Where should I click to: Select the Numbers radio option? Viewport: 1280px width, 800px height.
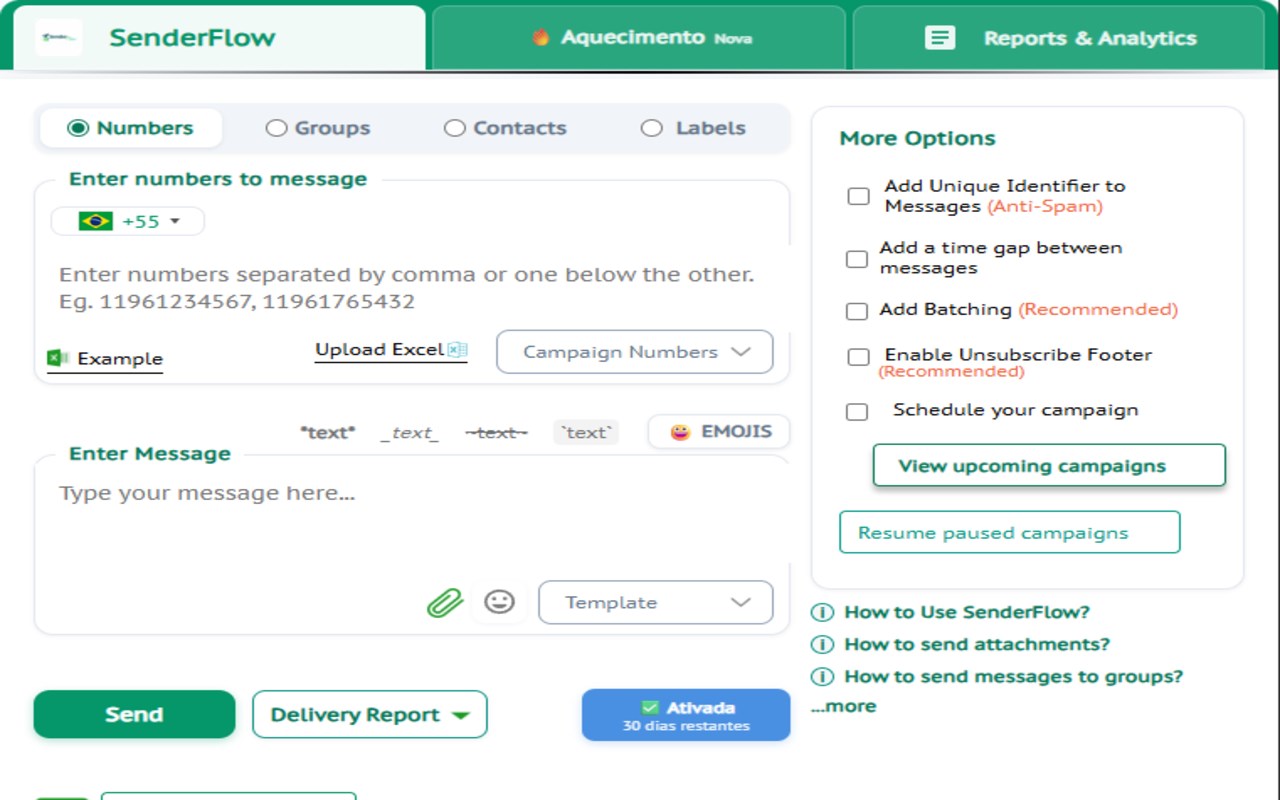pos(78,128)
